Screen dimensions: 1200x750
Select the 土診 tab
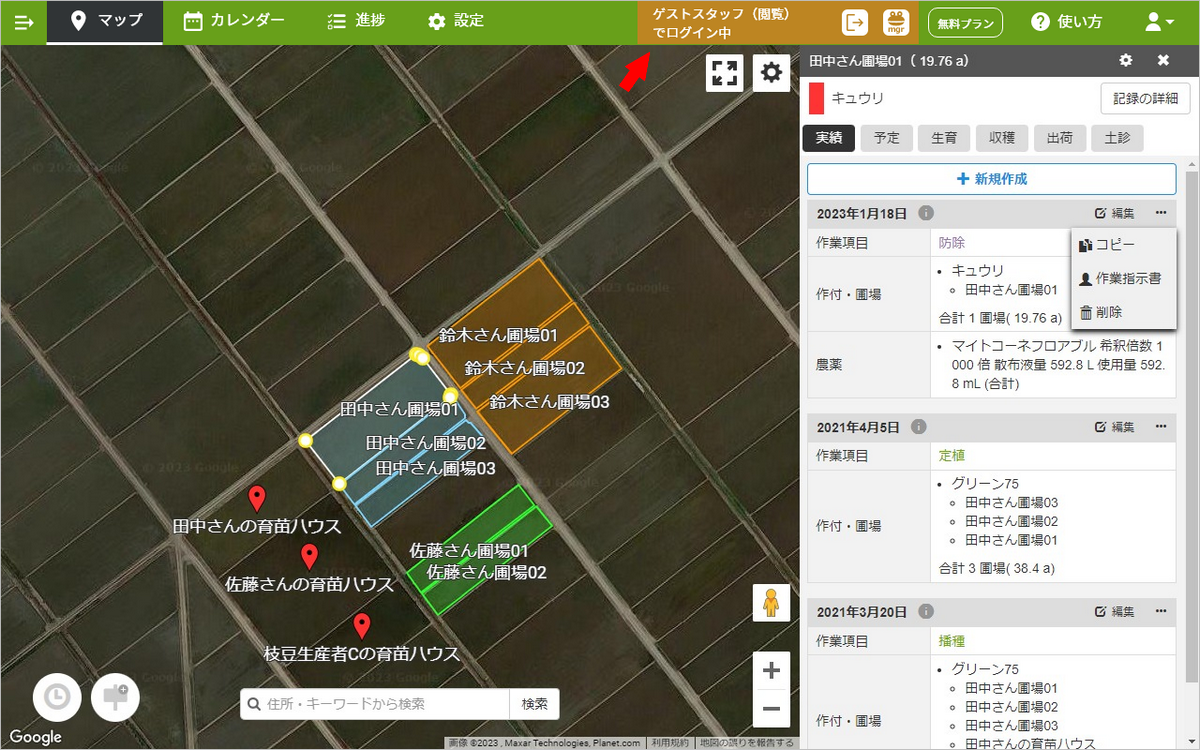pos(1118,139)
